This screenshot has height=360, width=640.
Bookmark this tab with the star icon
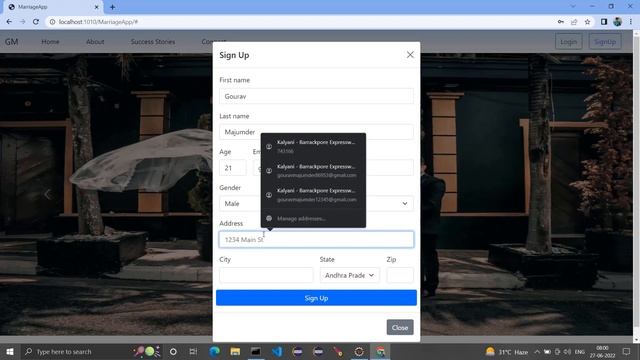(587, 22)
